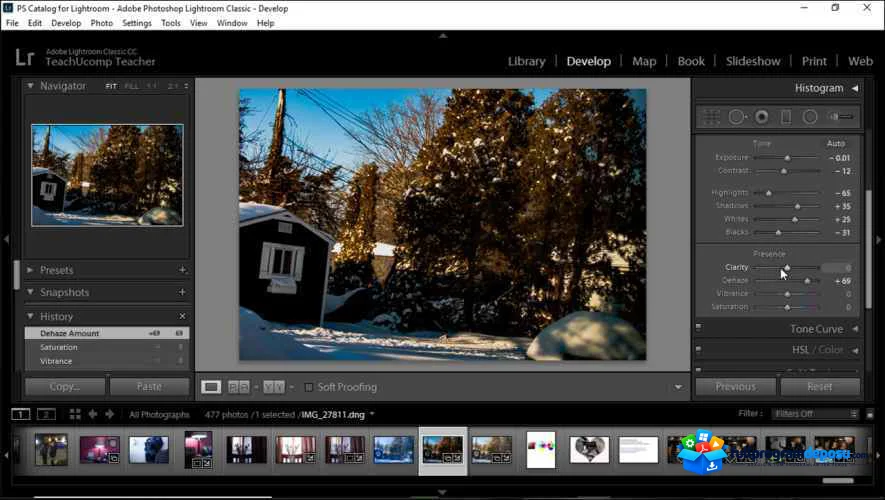
Task: Switch to Before and After view
Action: pos(274,387)
